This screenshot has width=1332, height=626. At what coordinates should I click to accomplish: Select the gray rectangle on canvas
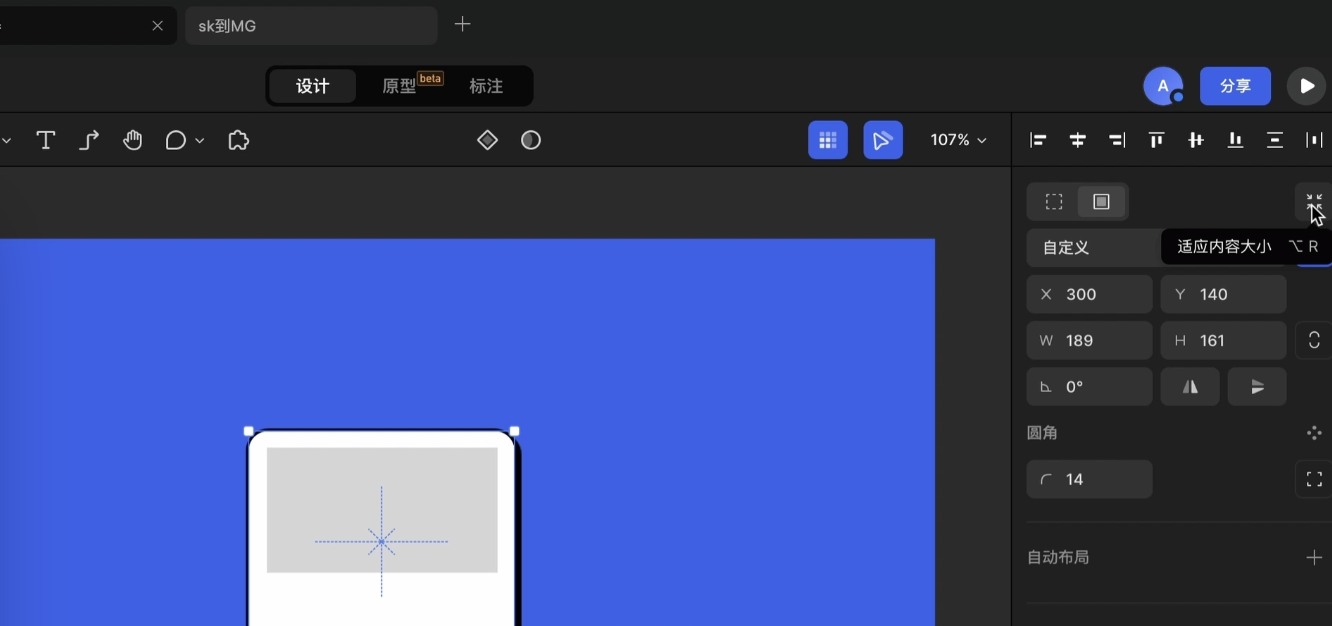(382, 510)
